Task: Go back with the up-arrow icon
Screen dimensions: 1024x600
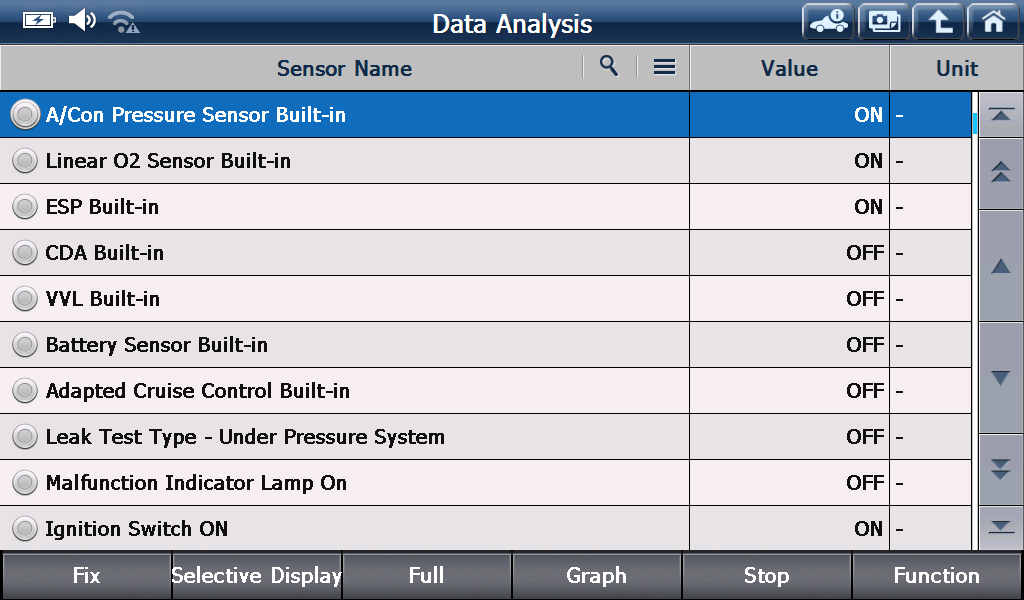Action: click(938, 22)
